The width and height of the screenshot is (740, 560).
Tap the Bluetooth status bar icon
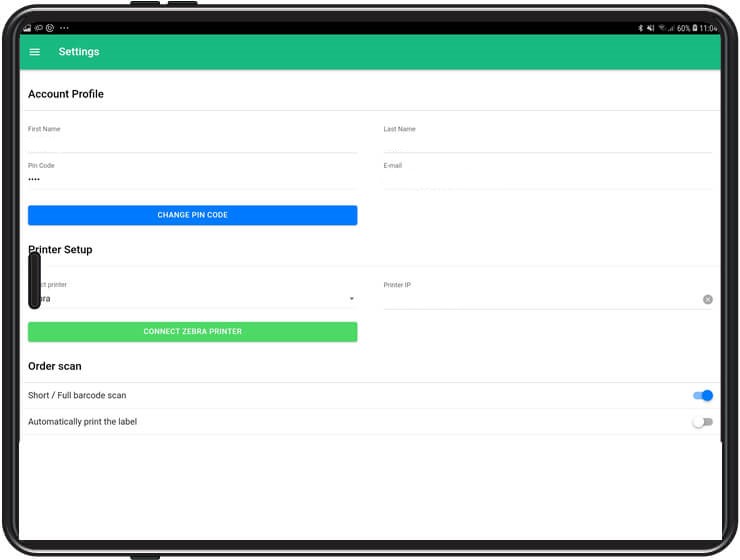tap(641, 28)
